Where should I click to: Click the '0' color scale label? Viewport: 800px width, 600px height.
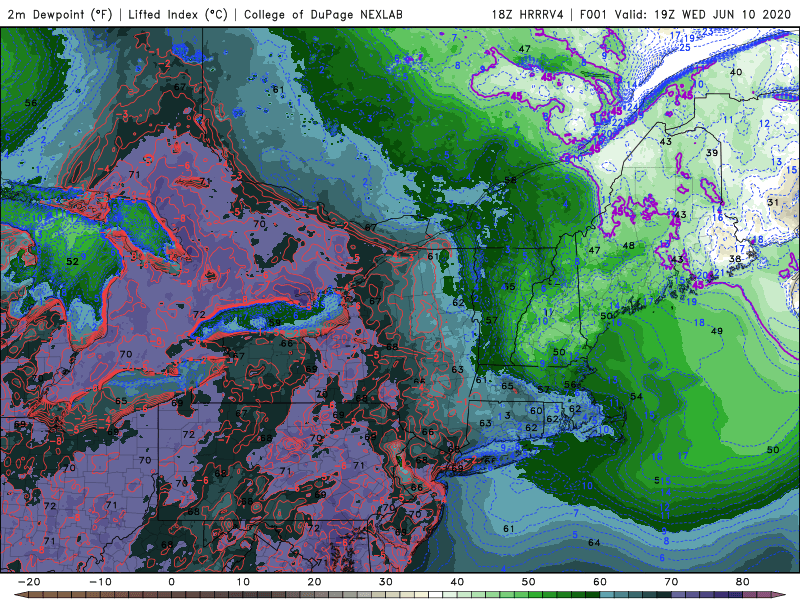[x=171, y=582]
